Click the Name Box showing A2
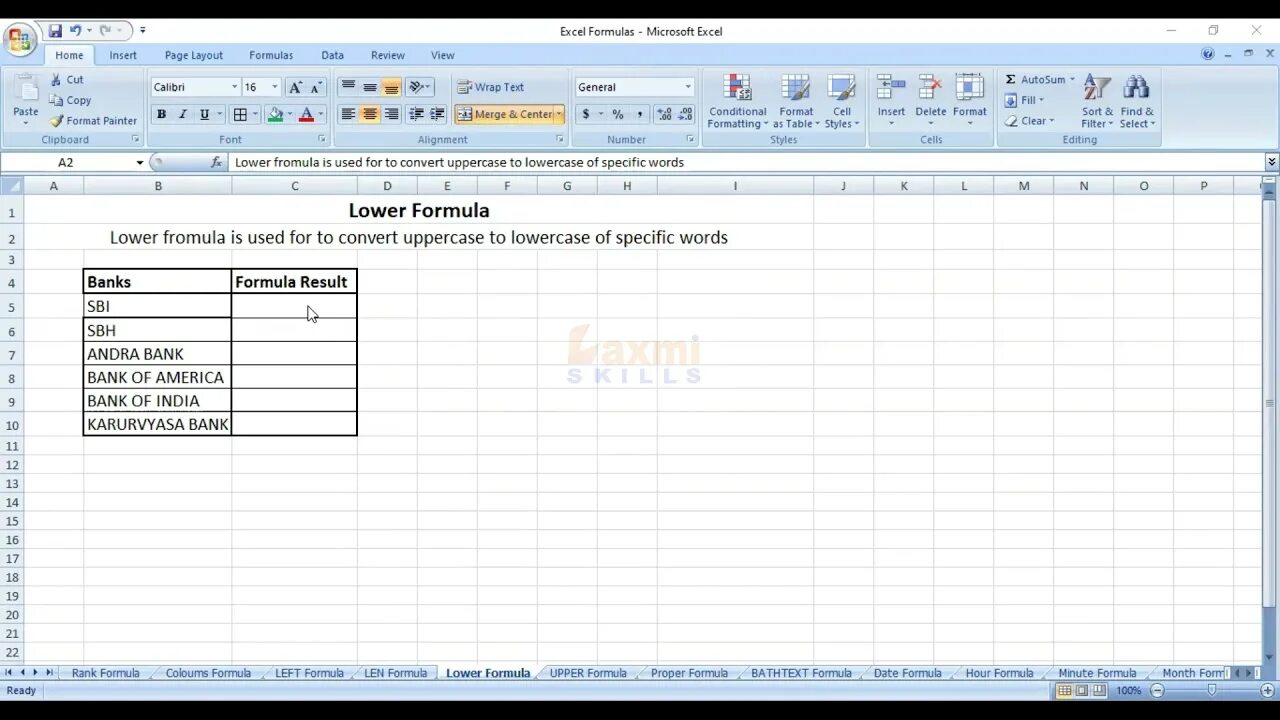 [x=66, y=162]
